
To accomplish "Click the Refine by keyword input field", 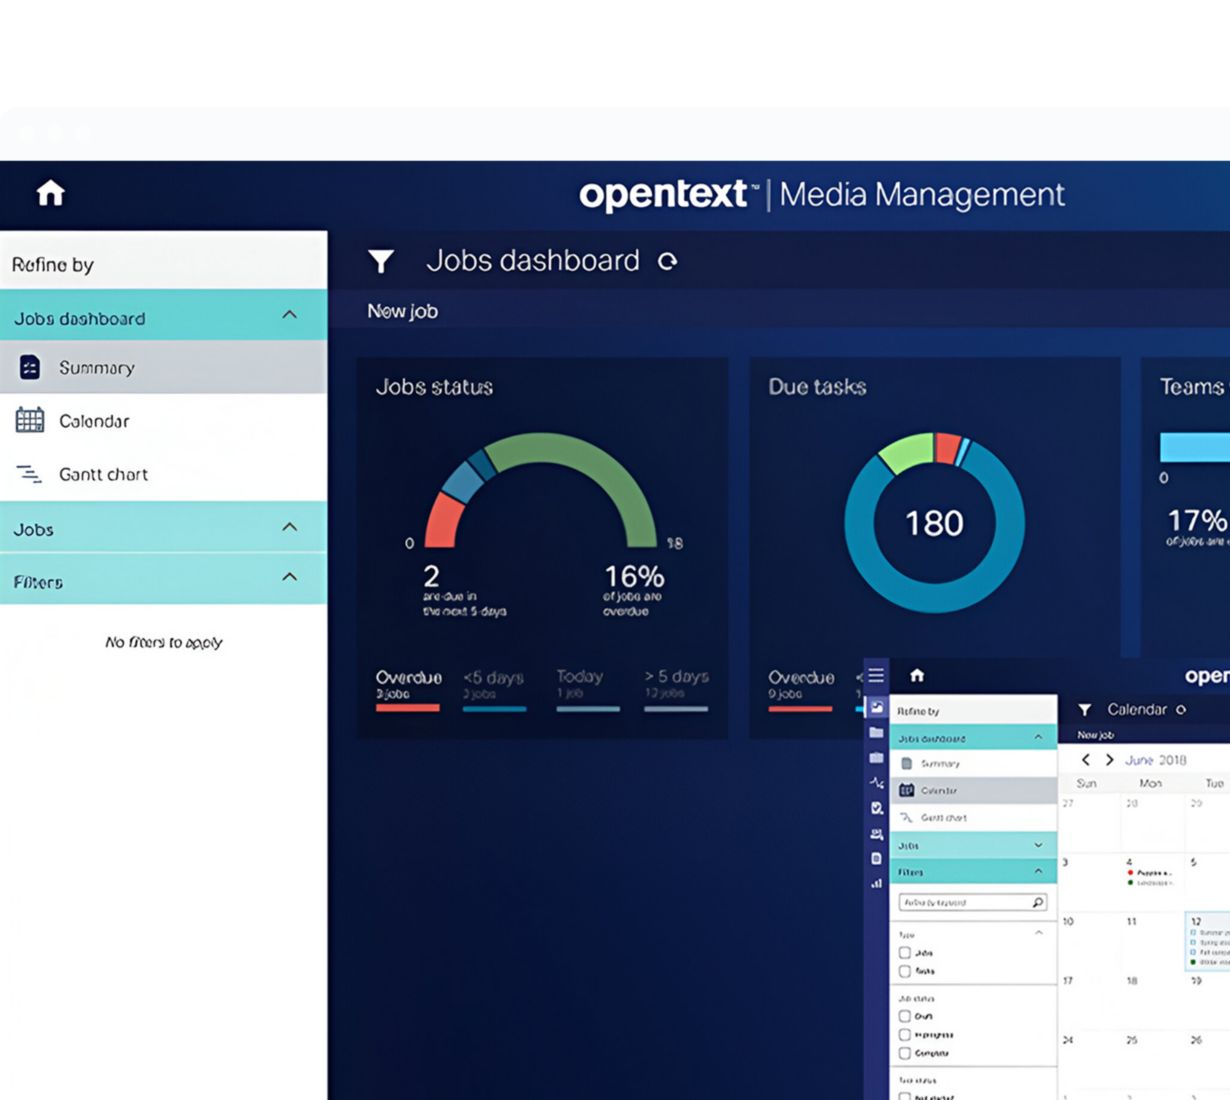I will point(962,902).
